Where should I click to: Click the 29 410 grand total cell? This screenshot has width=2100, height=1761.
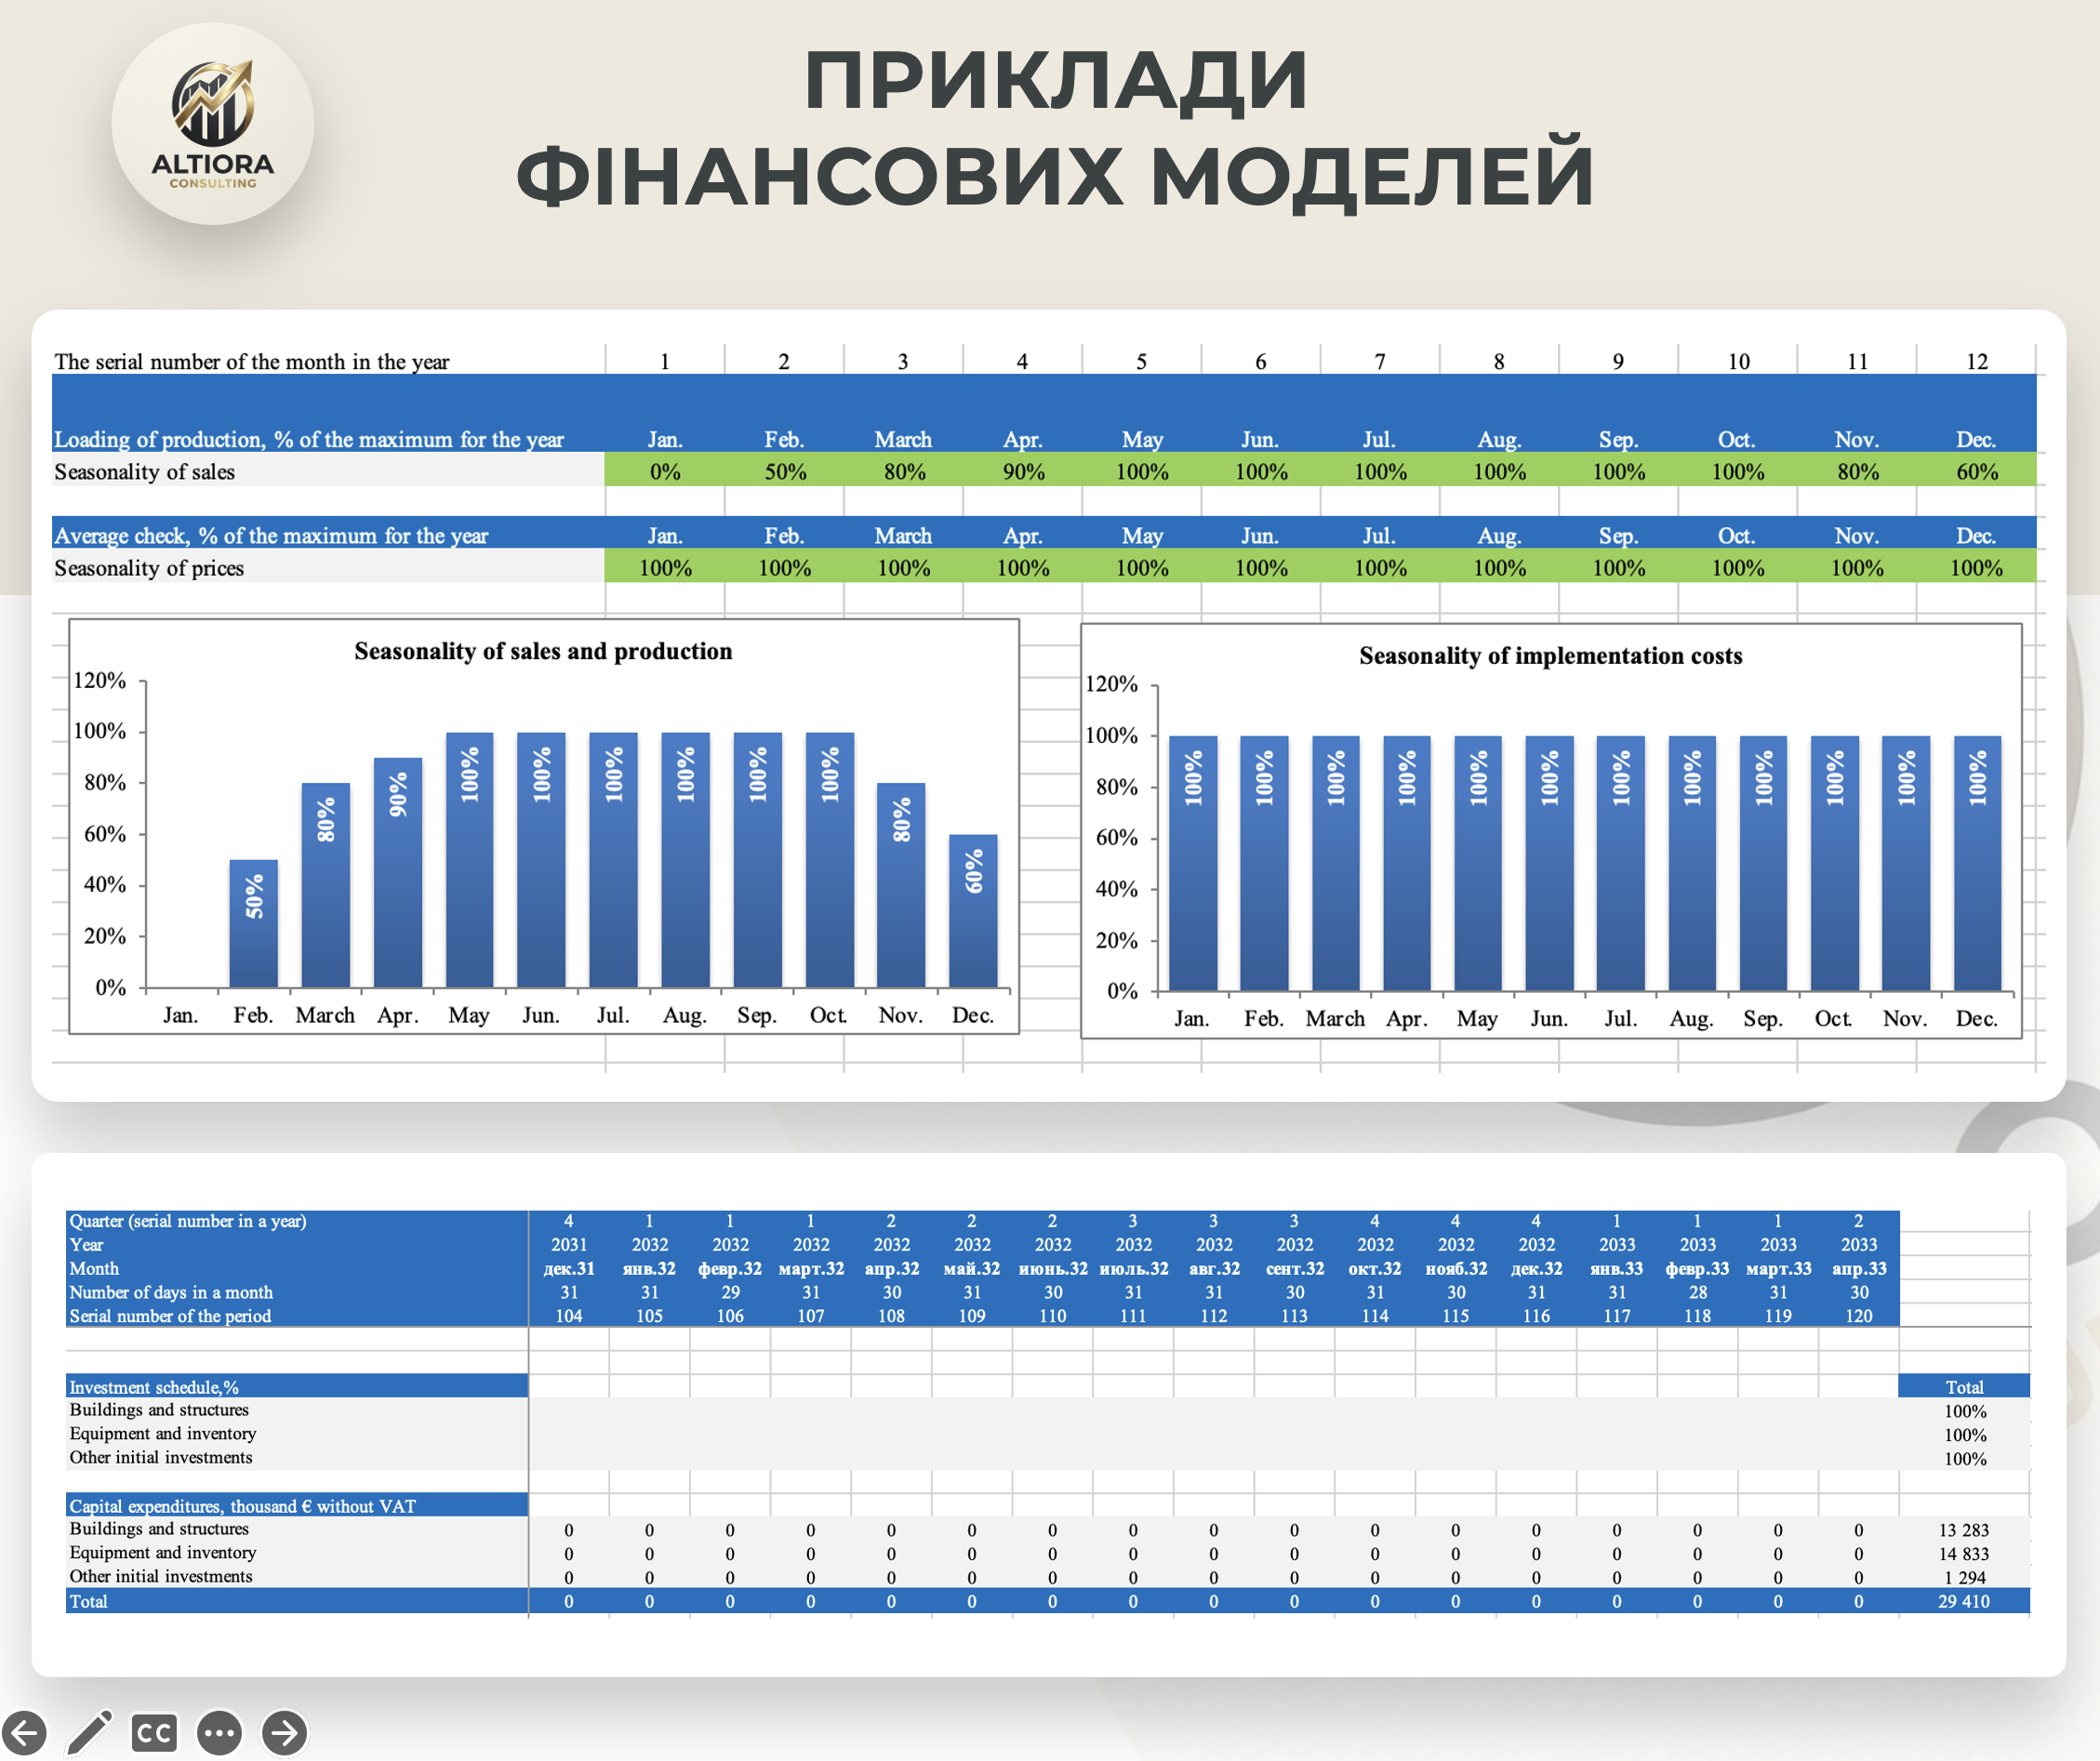(1963, 1601)
